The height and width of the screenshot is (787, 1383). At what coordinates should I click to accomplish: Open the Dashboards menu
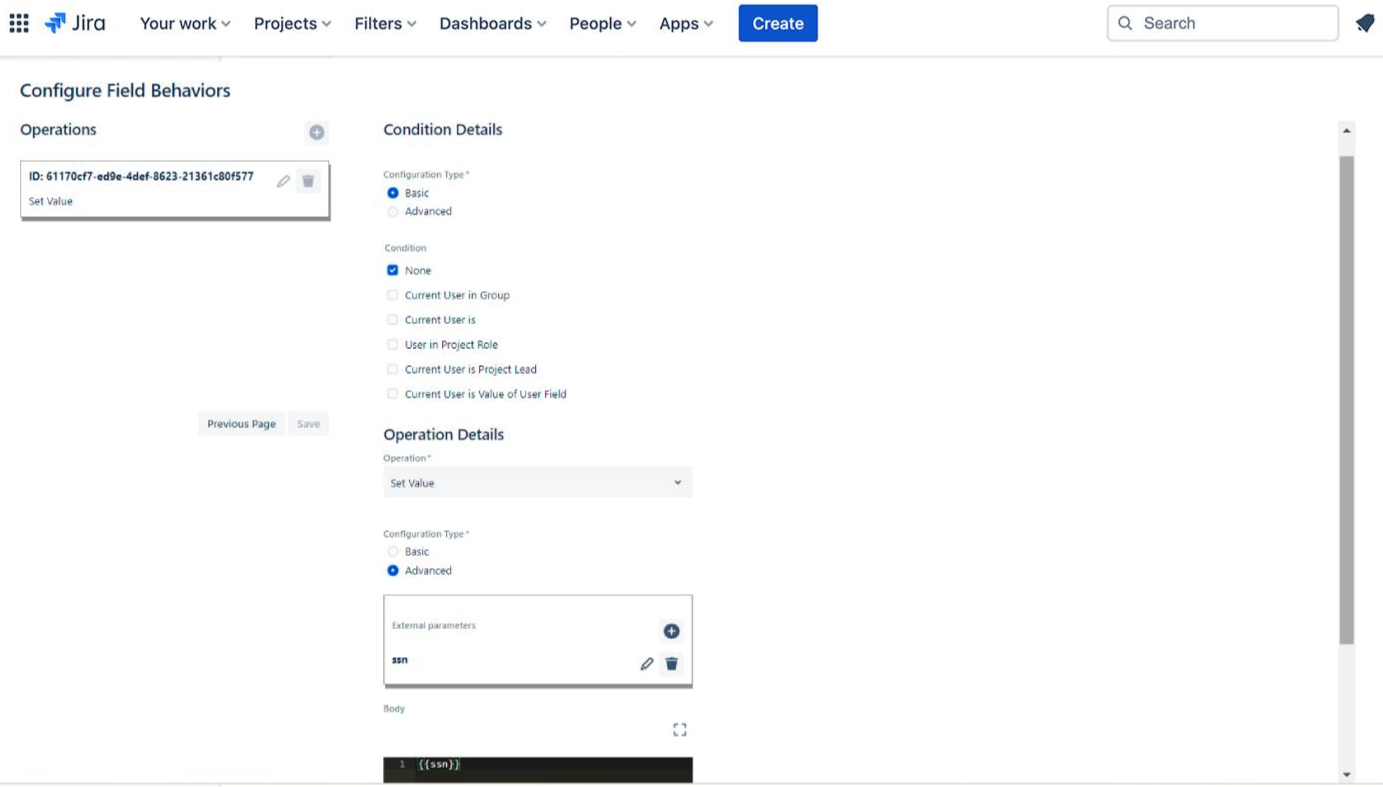click(x=492, y=23)
